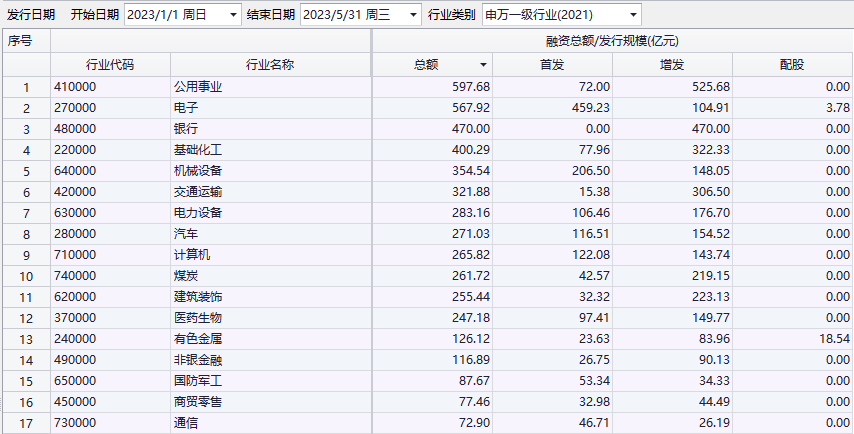Sort by the 首发 column header
Image resolution: width=854 pixels, height=434 pixels.
point(552,65)
